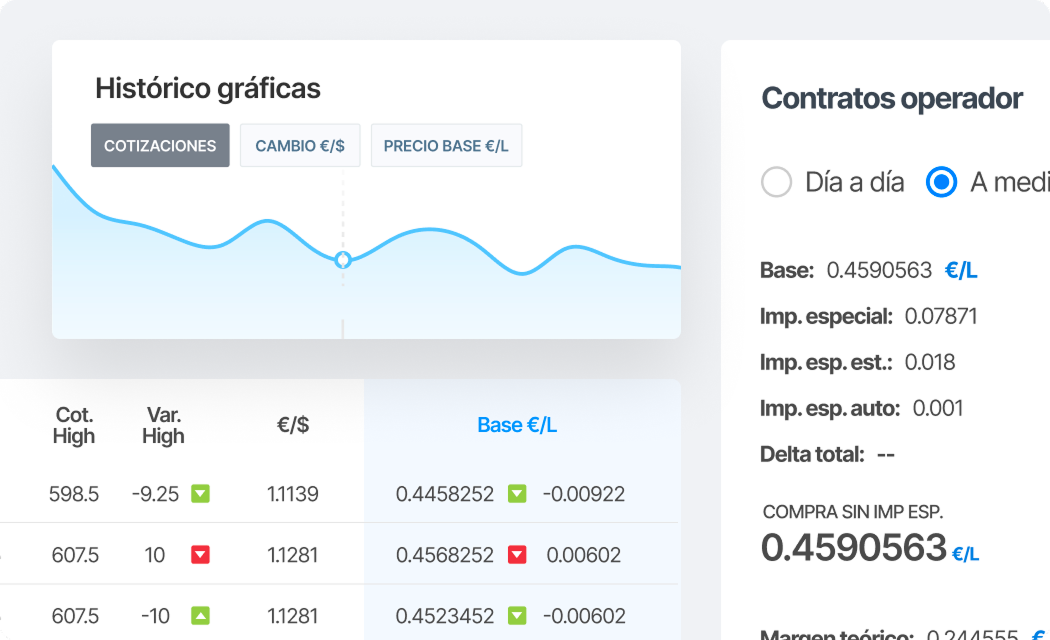The image size is (1050, 640).
Task: Switch to CAMBIO €/$ tab
Action: (x=300, y=145)
